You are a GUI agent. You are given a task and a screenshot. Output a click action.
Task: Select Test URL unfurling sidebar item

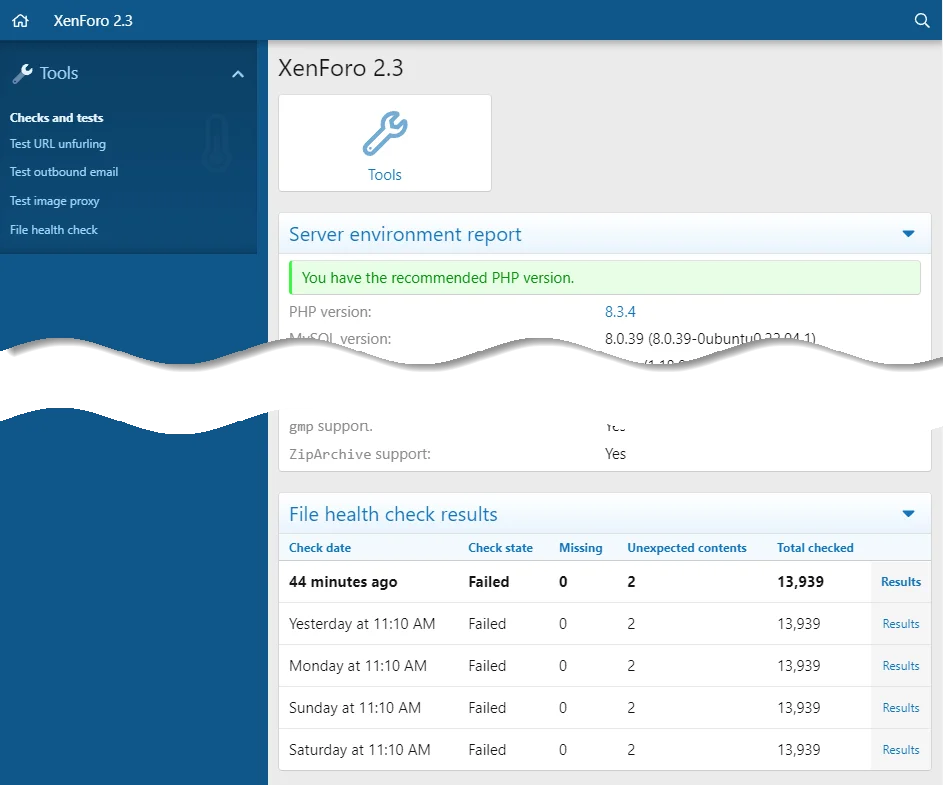click(58, 144)
